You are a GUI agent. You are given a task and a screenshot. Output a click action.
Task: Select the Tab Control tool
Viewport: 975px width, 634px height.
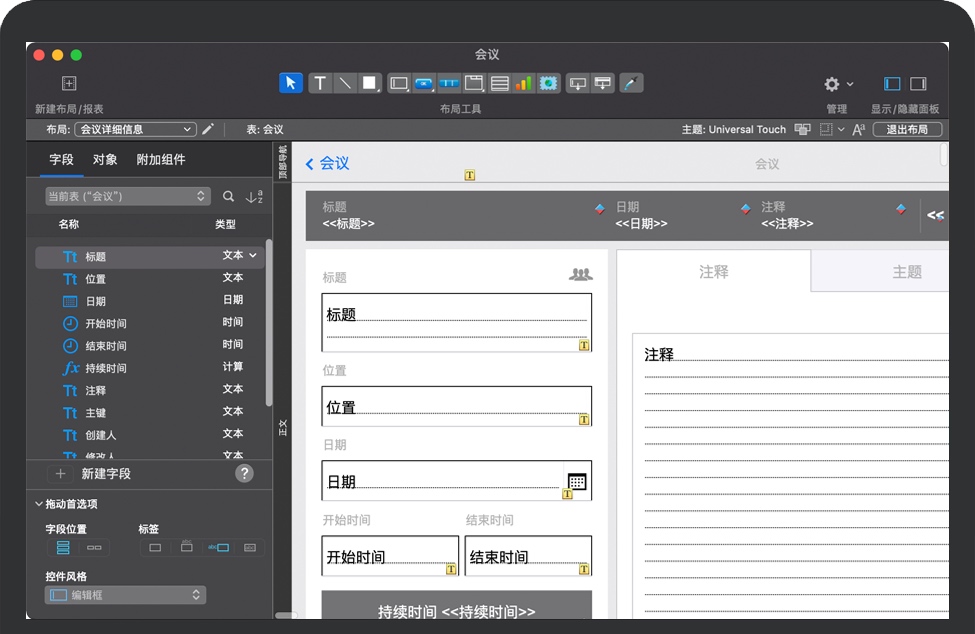pyautogui.click(x=474, y=83)
